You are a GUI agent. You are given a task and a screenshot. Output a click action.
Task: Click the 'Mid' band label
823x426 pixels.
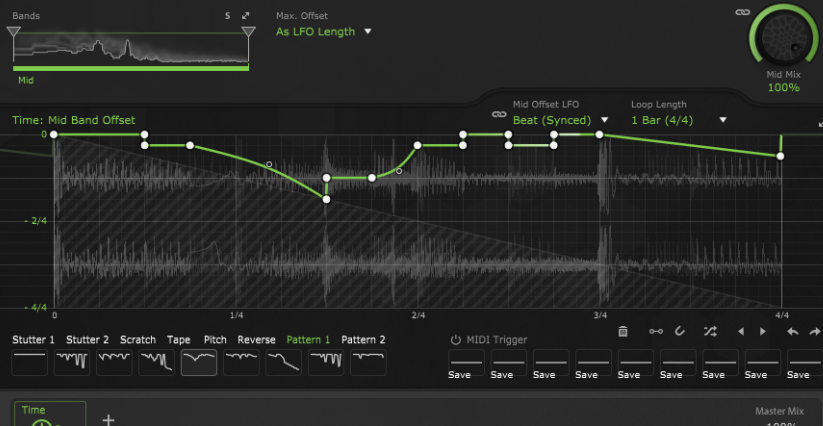(x=26, y=80)
